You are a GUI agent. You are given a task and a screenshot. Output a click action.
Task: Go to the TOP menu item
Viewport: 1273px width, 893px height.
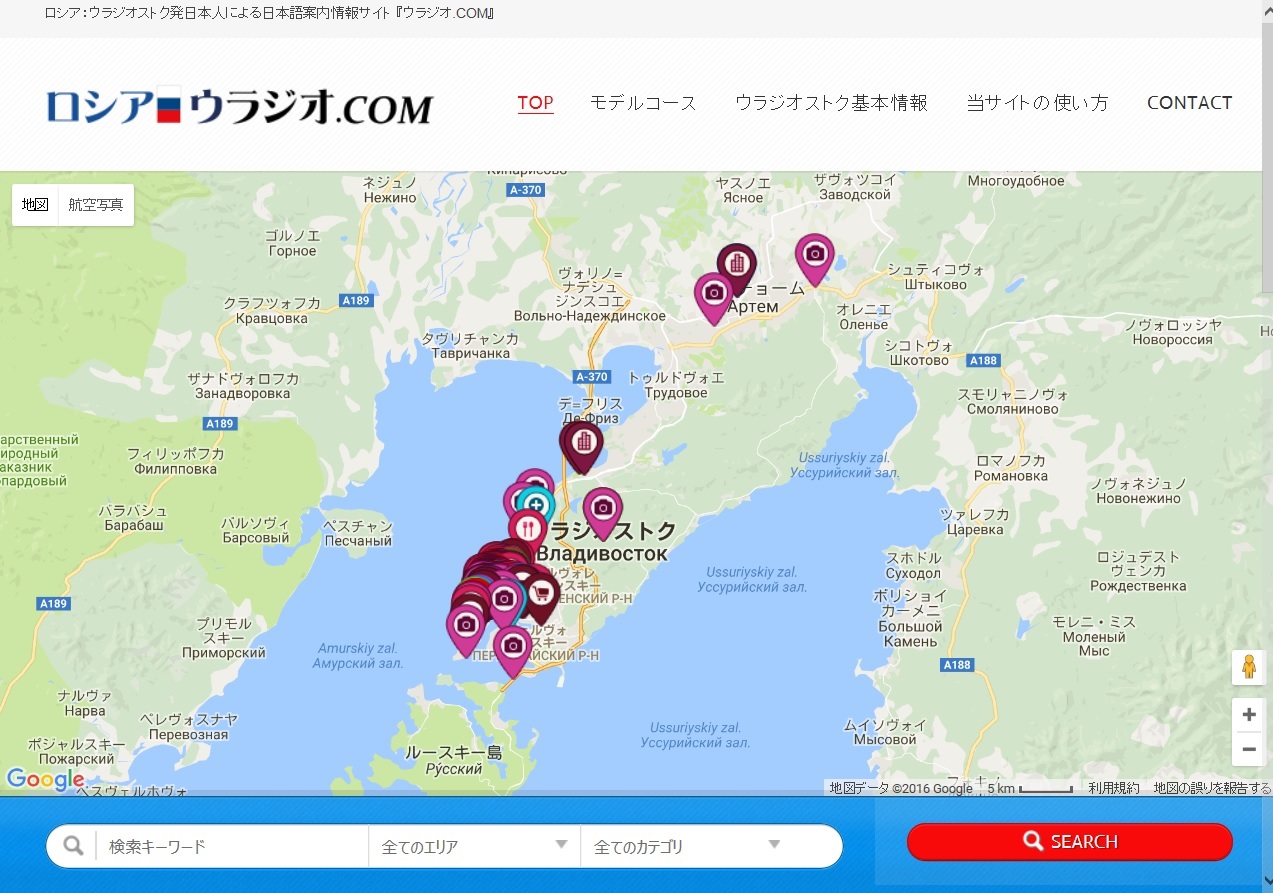pyautogui.click(x=535, y=102)
